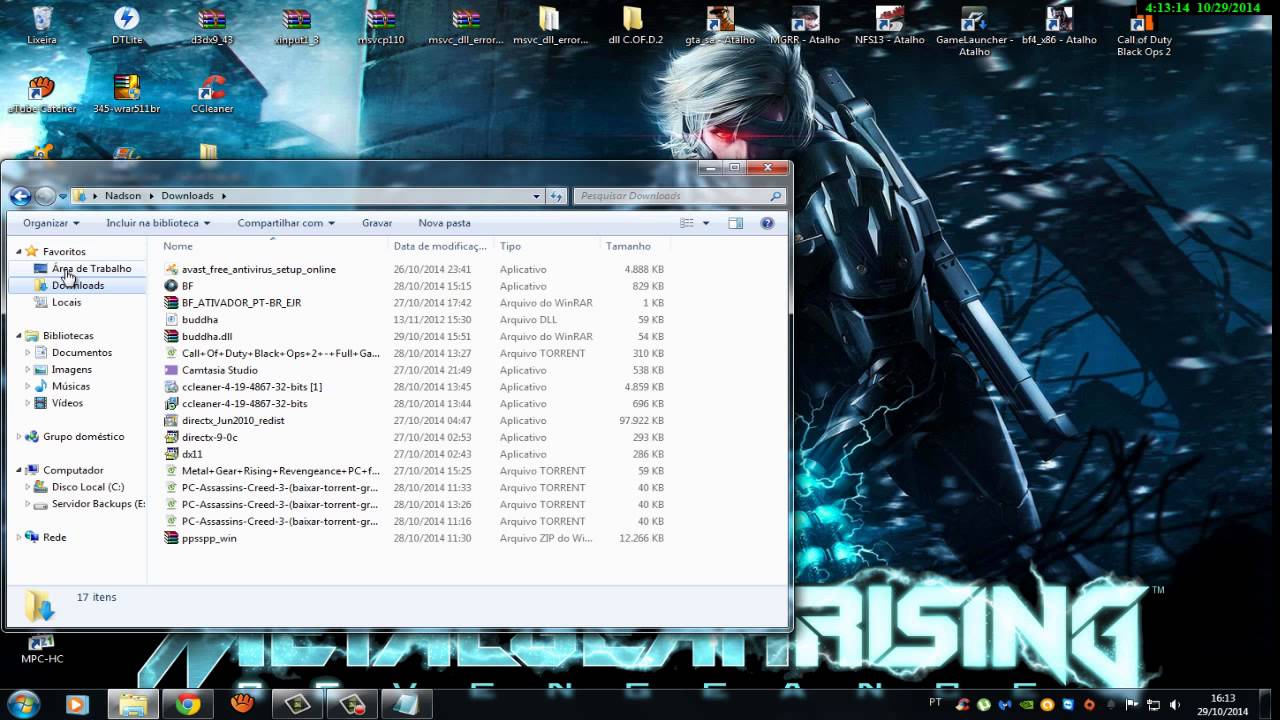The height and width of the screenshot is (720, 1280).
Task: Launch Call of Duty Black Ops 2 shortcut
Action: coord(1144,32)
